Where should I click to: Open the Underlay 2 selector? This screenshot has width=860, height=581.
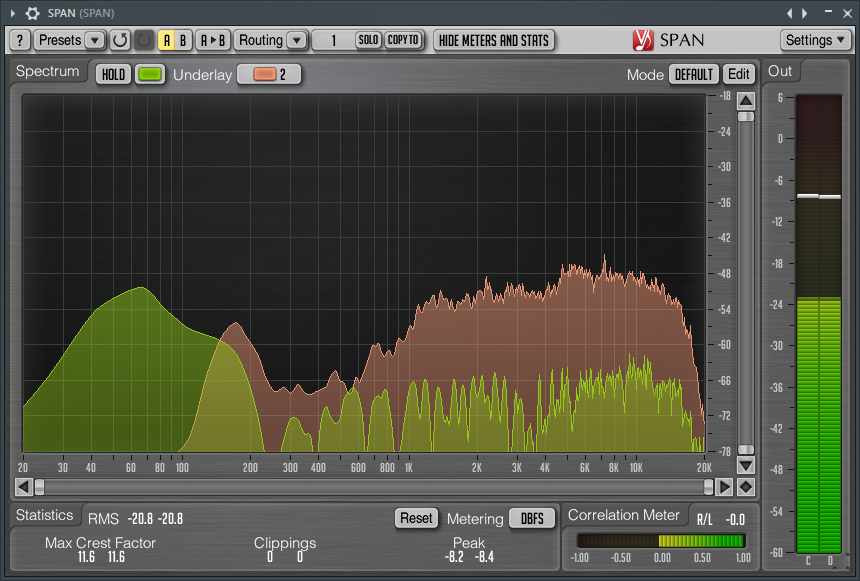click(269, 74)
